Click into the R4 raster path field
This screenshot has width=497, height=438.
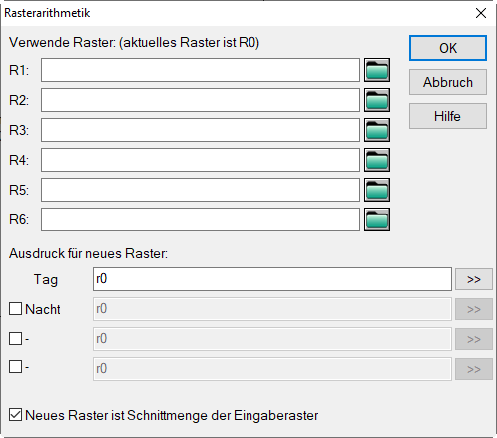pos(200,160)
